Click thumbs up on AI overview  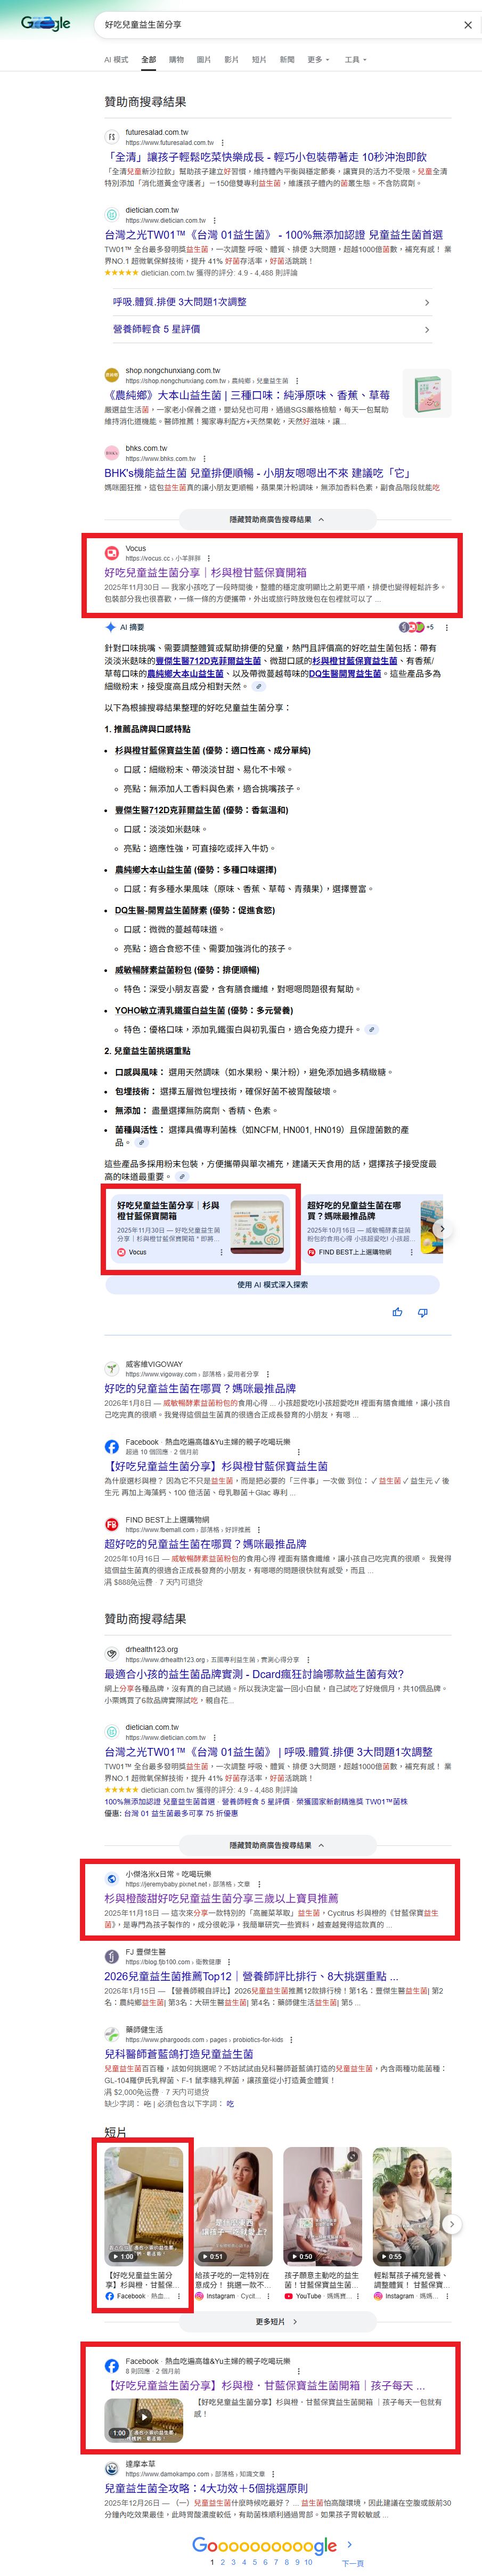(x=397, y=1312)
